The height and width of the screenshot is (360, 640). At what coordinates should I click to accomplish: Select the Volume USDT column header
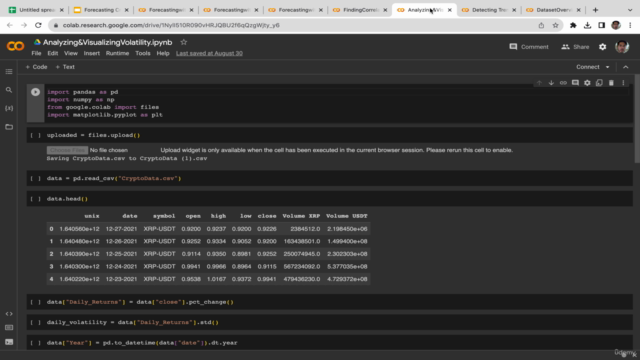tap(347, 216)
